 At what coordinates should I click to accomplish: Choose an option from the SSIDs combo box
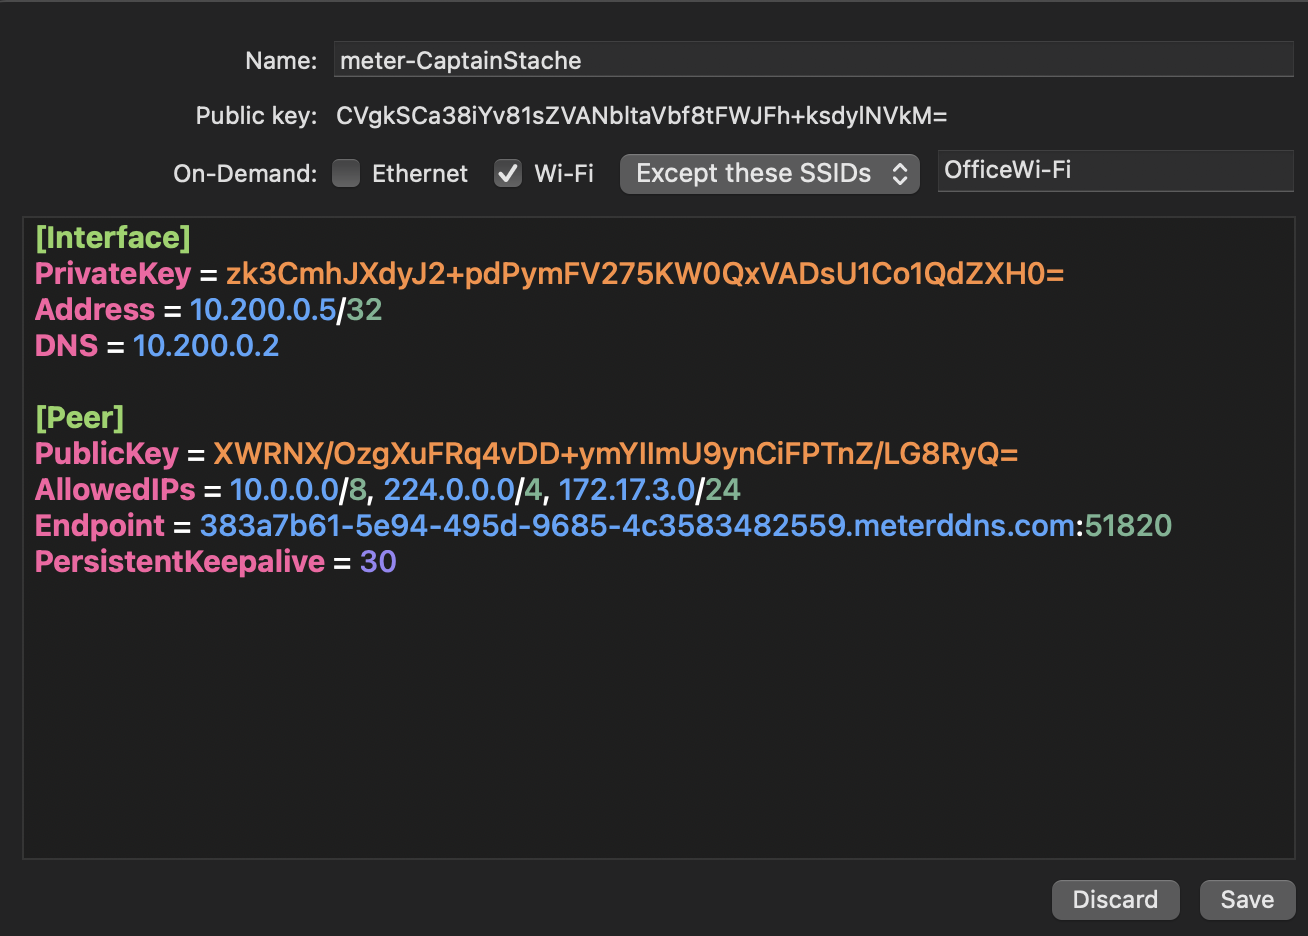(x=768, y=173)
